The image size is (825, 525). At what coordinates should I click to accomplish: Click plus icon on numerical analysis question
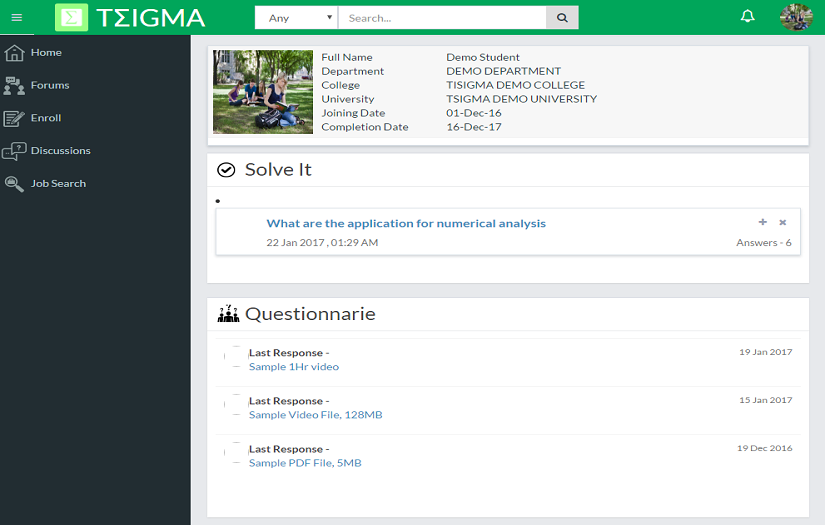point(762,222)
